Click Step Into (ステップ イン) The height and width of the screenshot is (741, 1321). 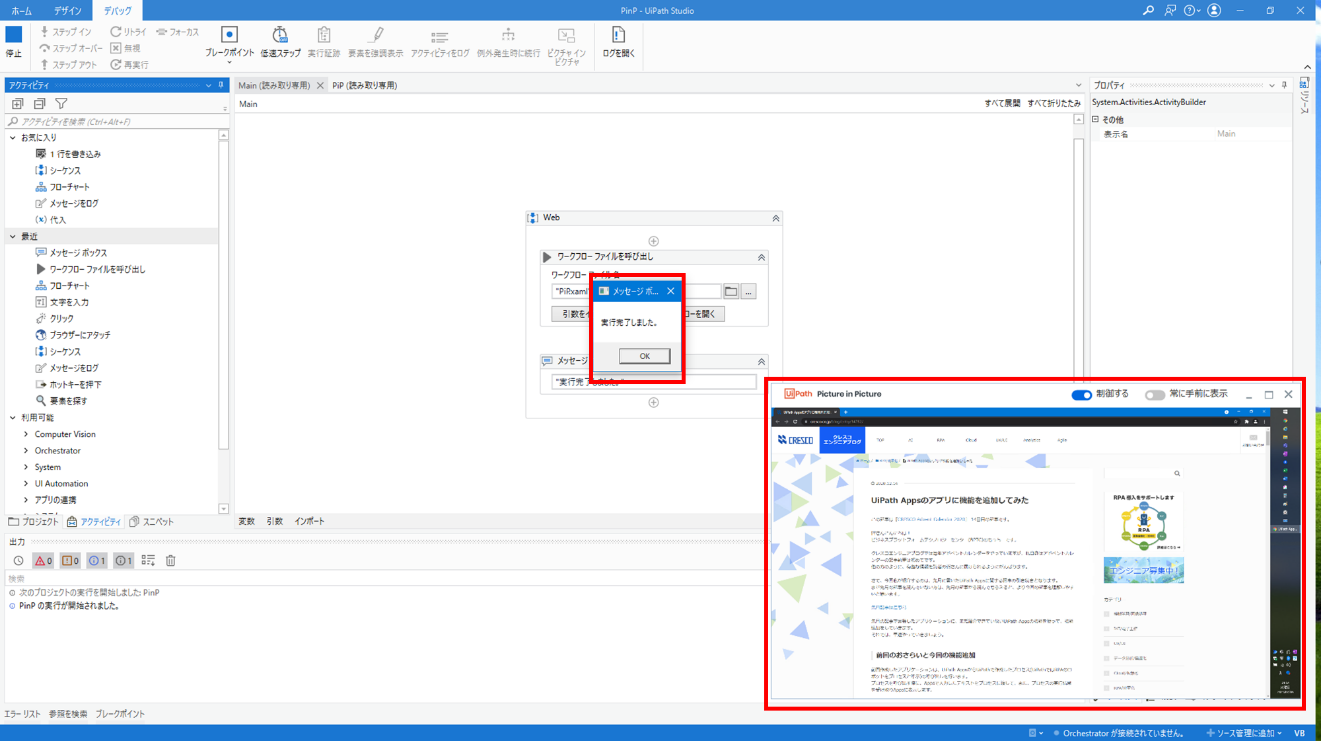point(65,32)
